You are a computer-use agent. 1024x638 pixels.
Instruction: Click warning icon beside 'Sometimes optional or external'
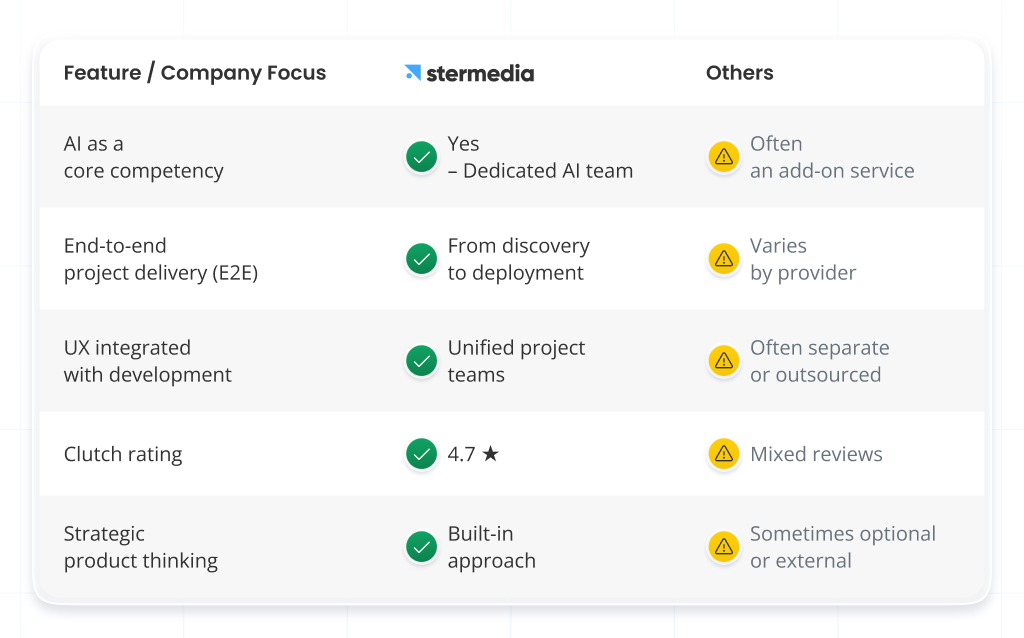point(724,547)
